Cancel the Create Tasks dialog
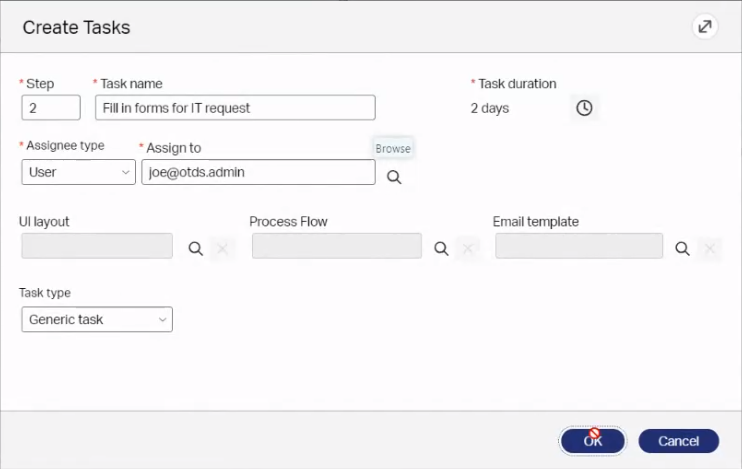The height and width of the screenshot is (469, 742). pos(678,441)
